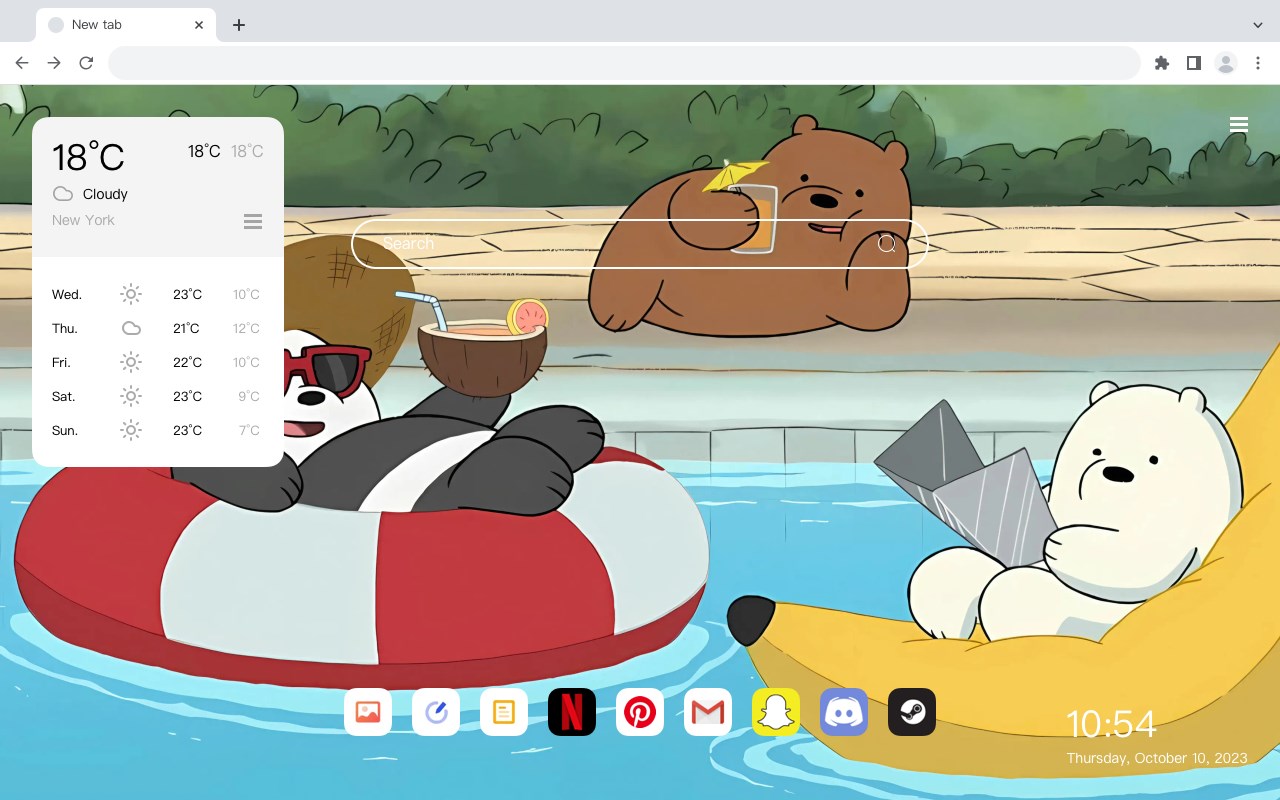Click the magnifier icon in search bar
The image size is (1280, 800).
click(887, 244)
